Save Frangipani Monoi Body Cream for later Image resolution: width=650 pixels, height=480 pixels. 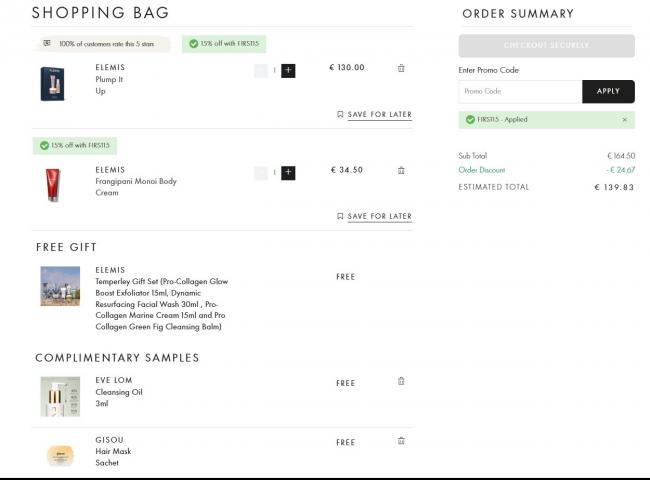tap(379, 216)
